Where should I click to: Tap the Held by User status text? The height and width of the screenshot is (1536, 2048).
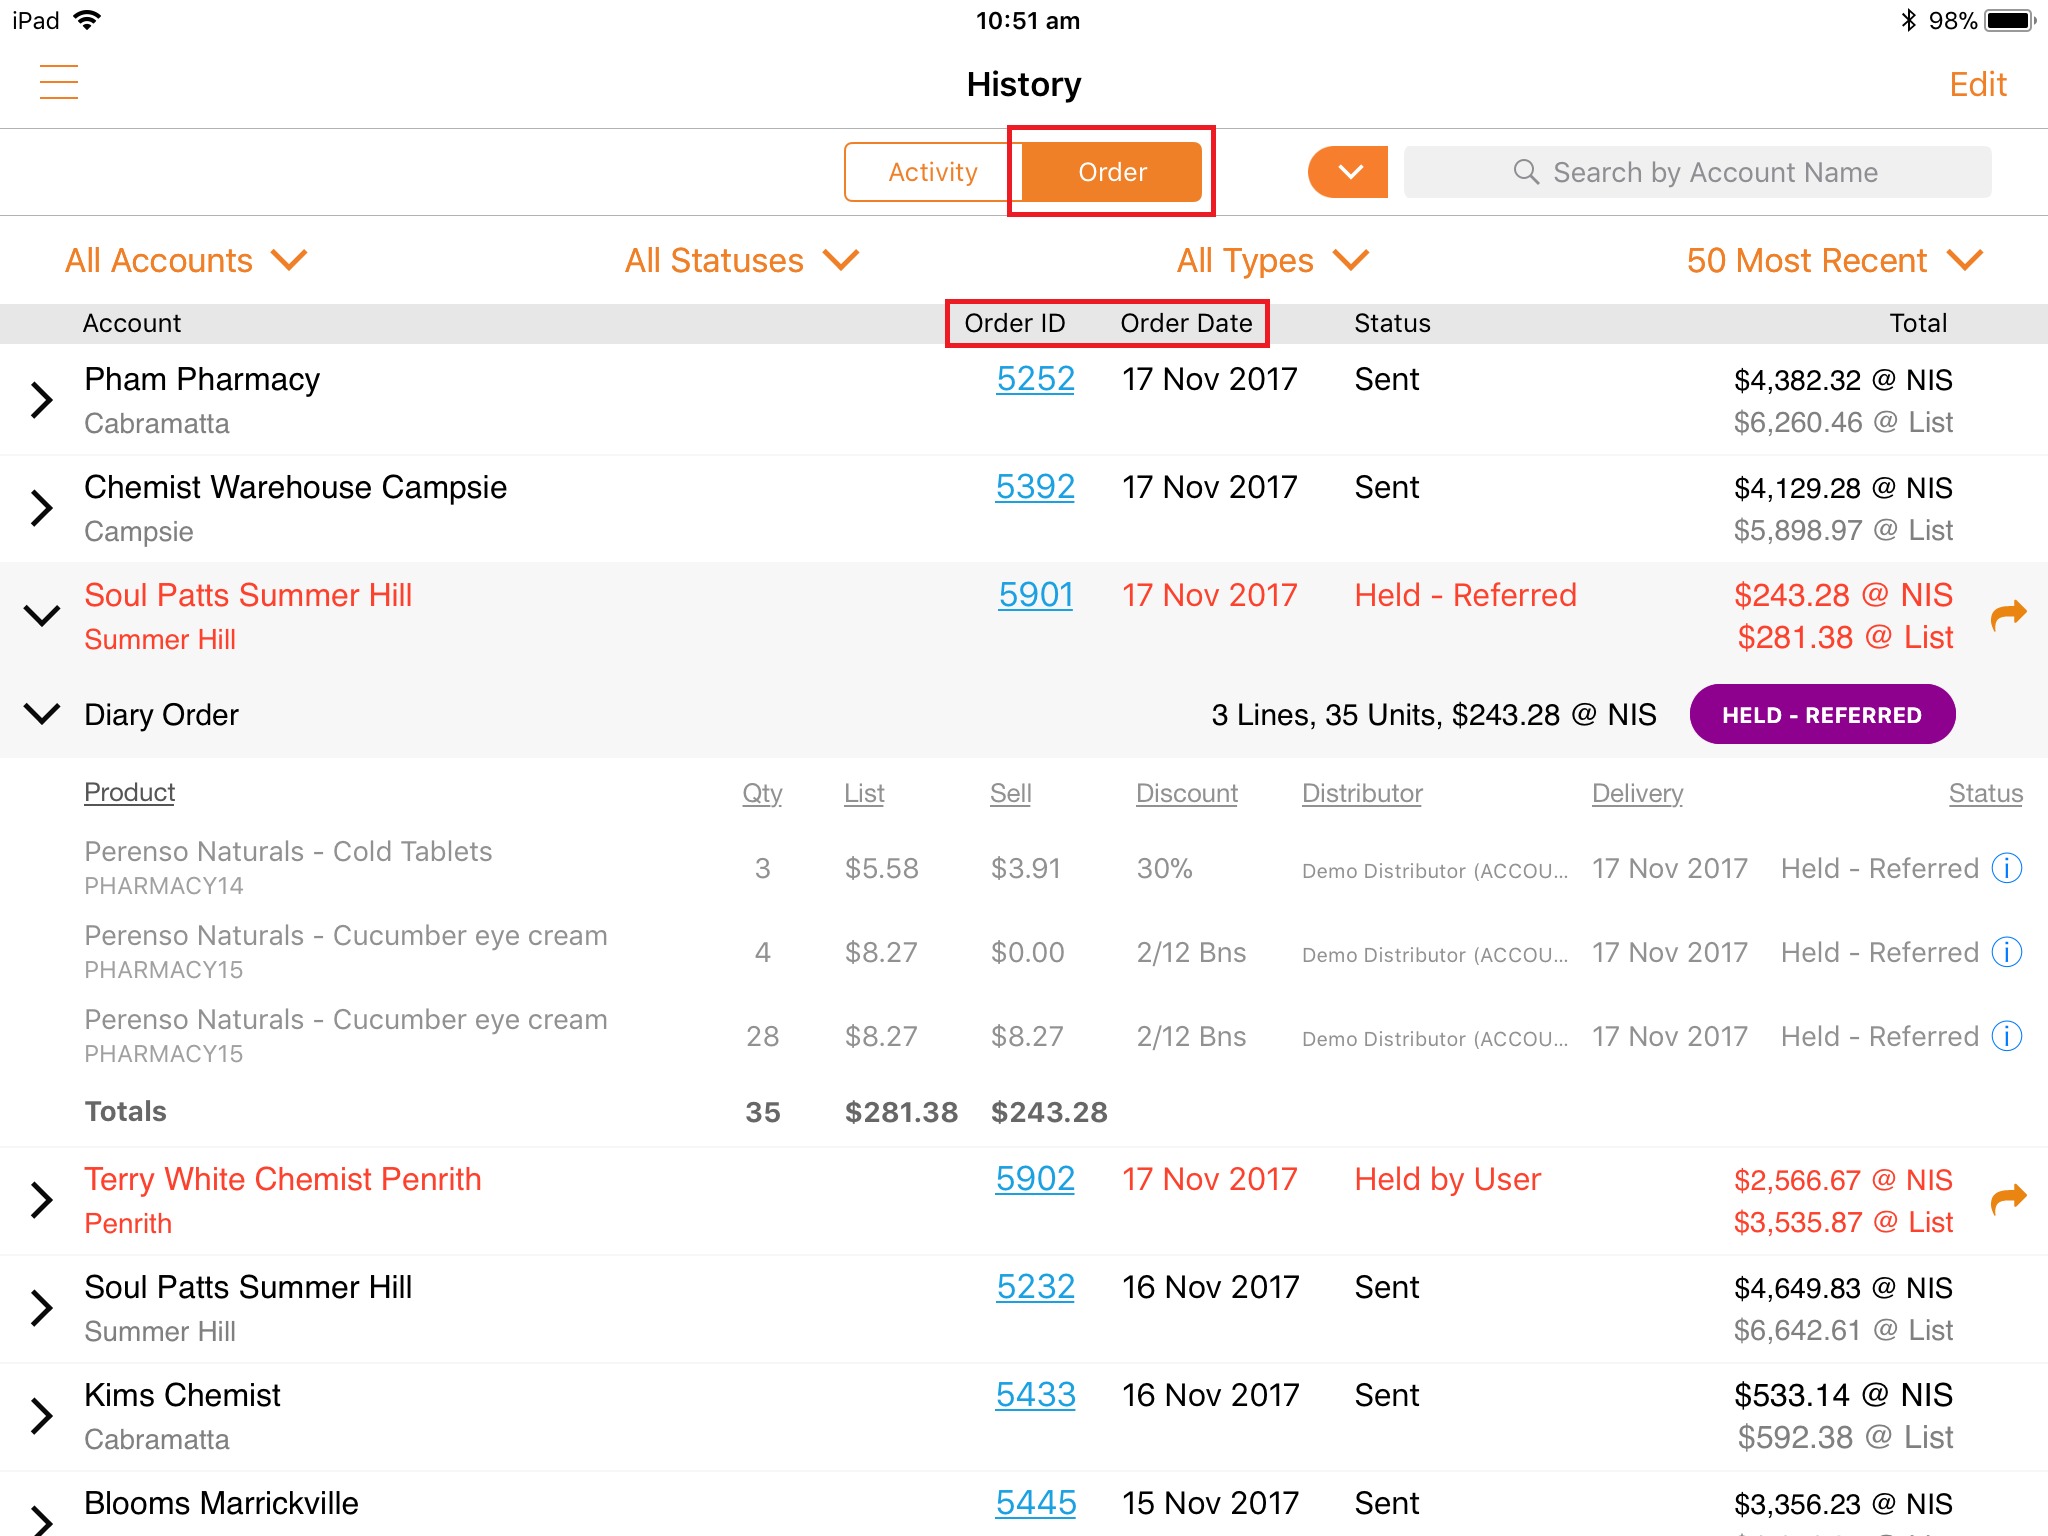(1447, 1179)
